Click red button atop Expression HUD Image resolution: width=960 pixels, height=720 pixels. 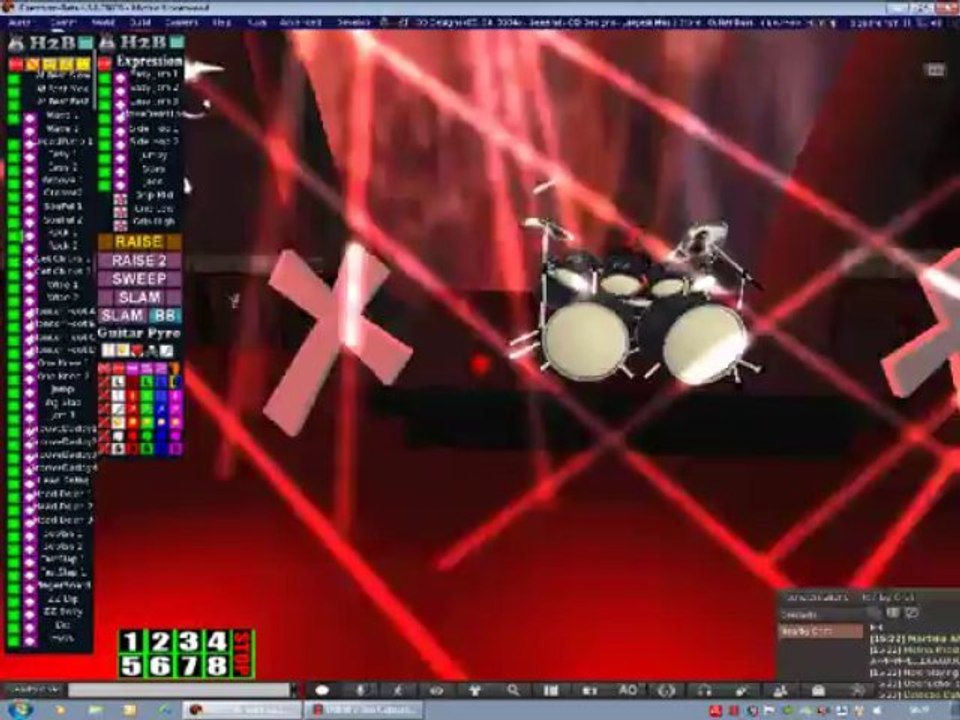click(105, 63)
